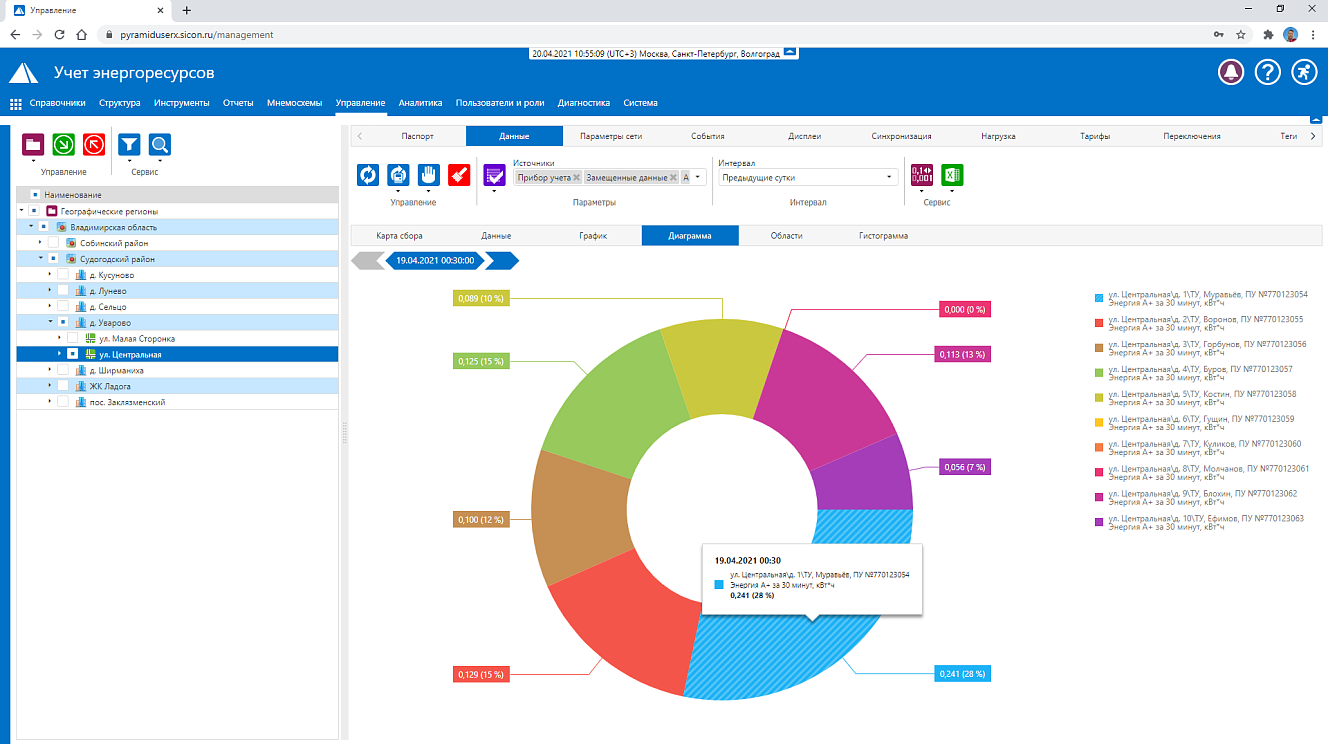1328x744 pixels.
Task: Click the blue hand manual input icon
Action: [x=429, y=175]
